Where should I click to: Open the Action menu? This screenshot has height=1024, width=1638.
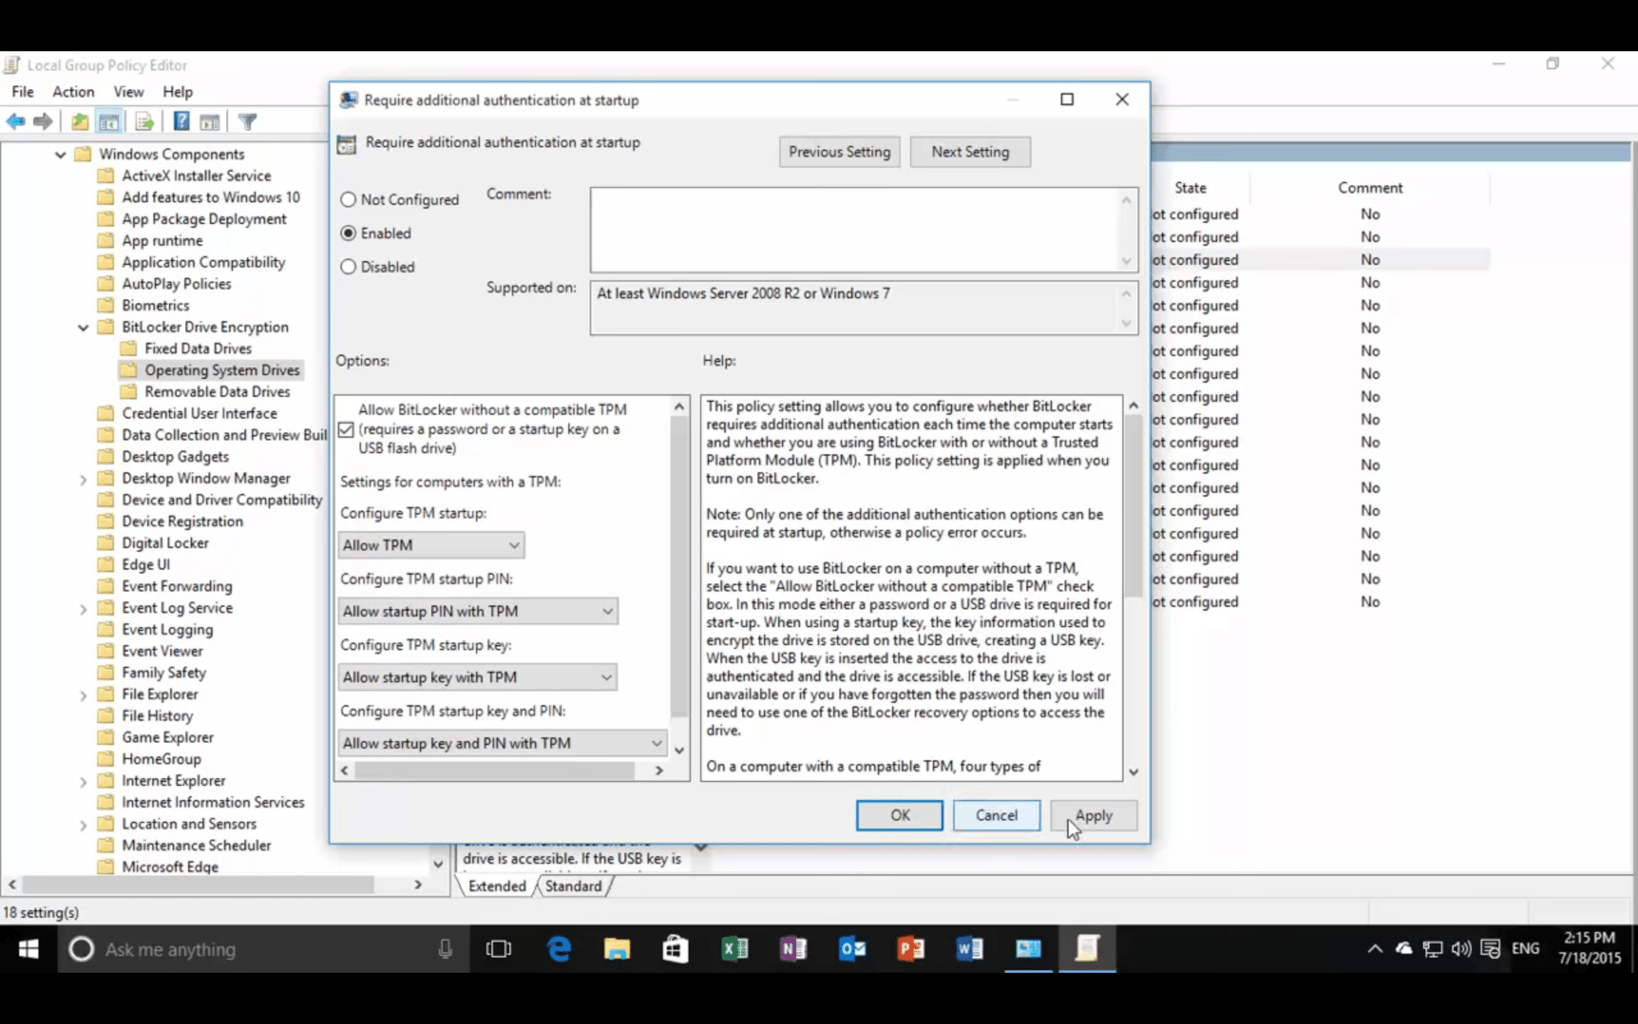point(73,92)
